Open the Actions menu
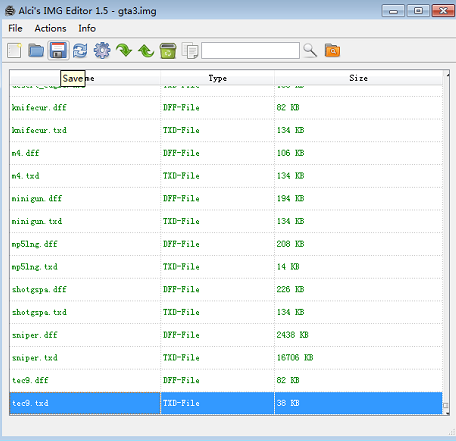This screenshot has width=456, height=441. click(x=50, y=28)
